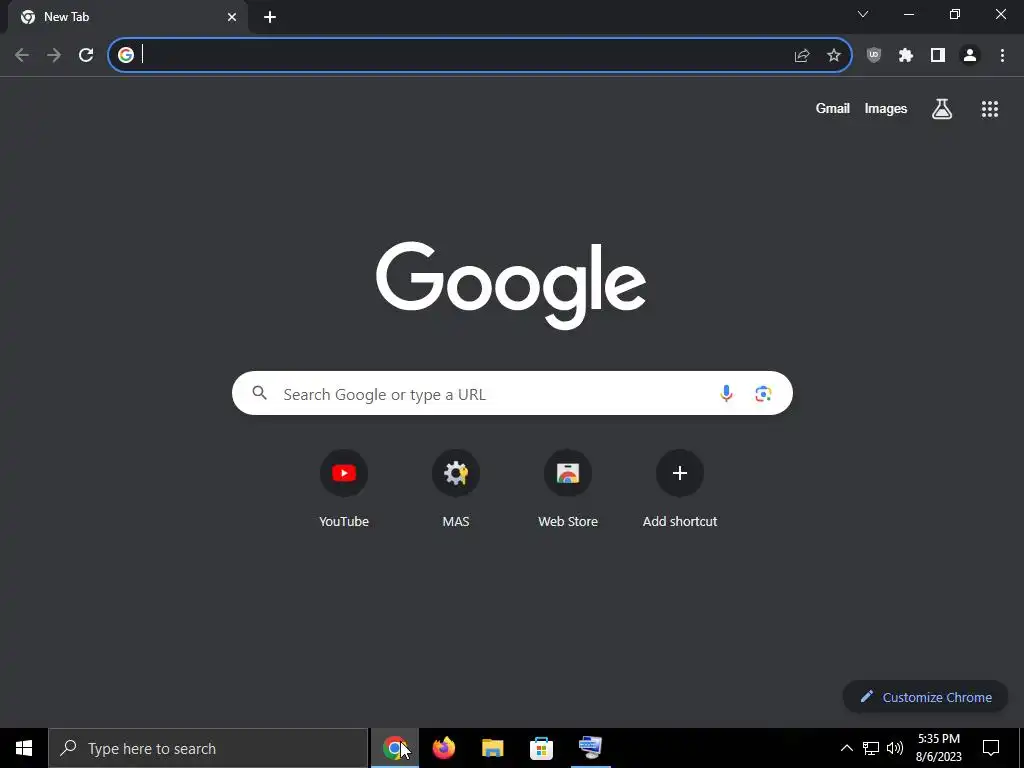The height and width of the screenshot is (768, 1024).
Task: Open a new tab with the plus button
Action: click(x=270, y=18)
